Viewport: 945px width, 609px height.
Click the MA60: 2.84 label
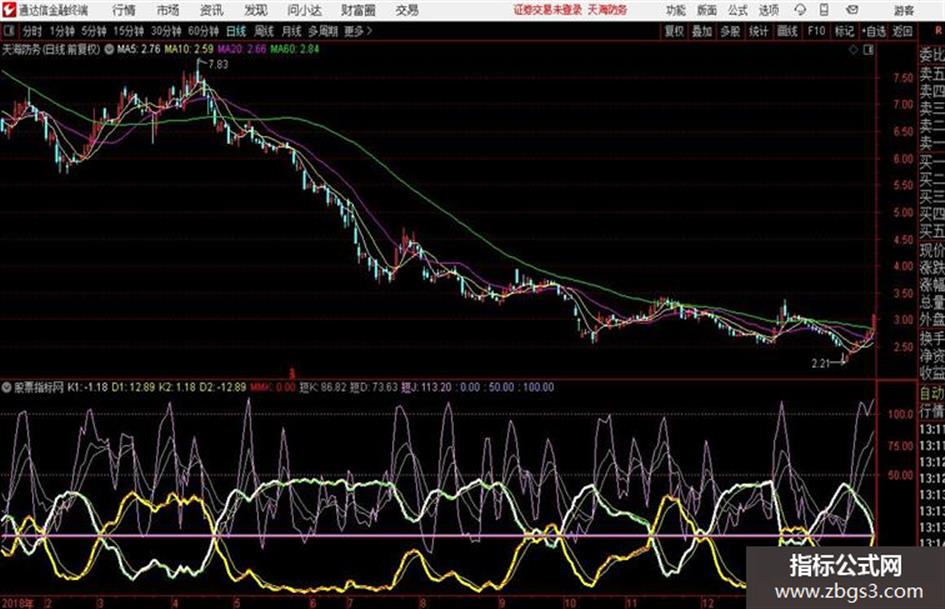click(x=295, y=49)
